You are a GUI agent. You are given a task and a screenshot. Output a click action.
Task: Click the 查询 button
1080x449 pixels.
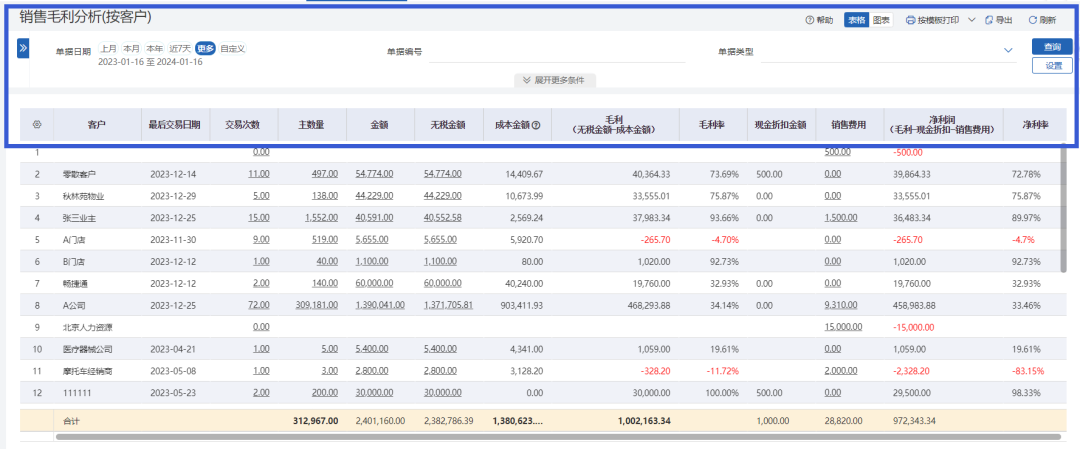pyautogui.click(x=1052, y=47)
